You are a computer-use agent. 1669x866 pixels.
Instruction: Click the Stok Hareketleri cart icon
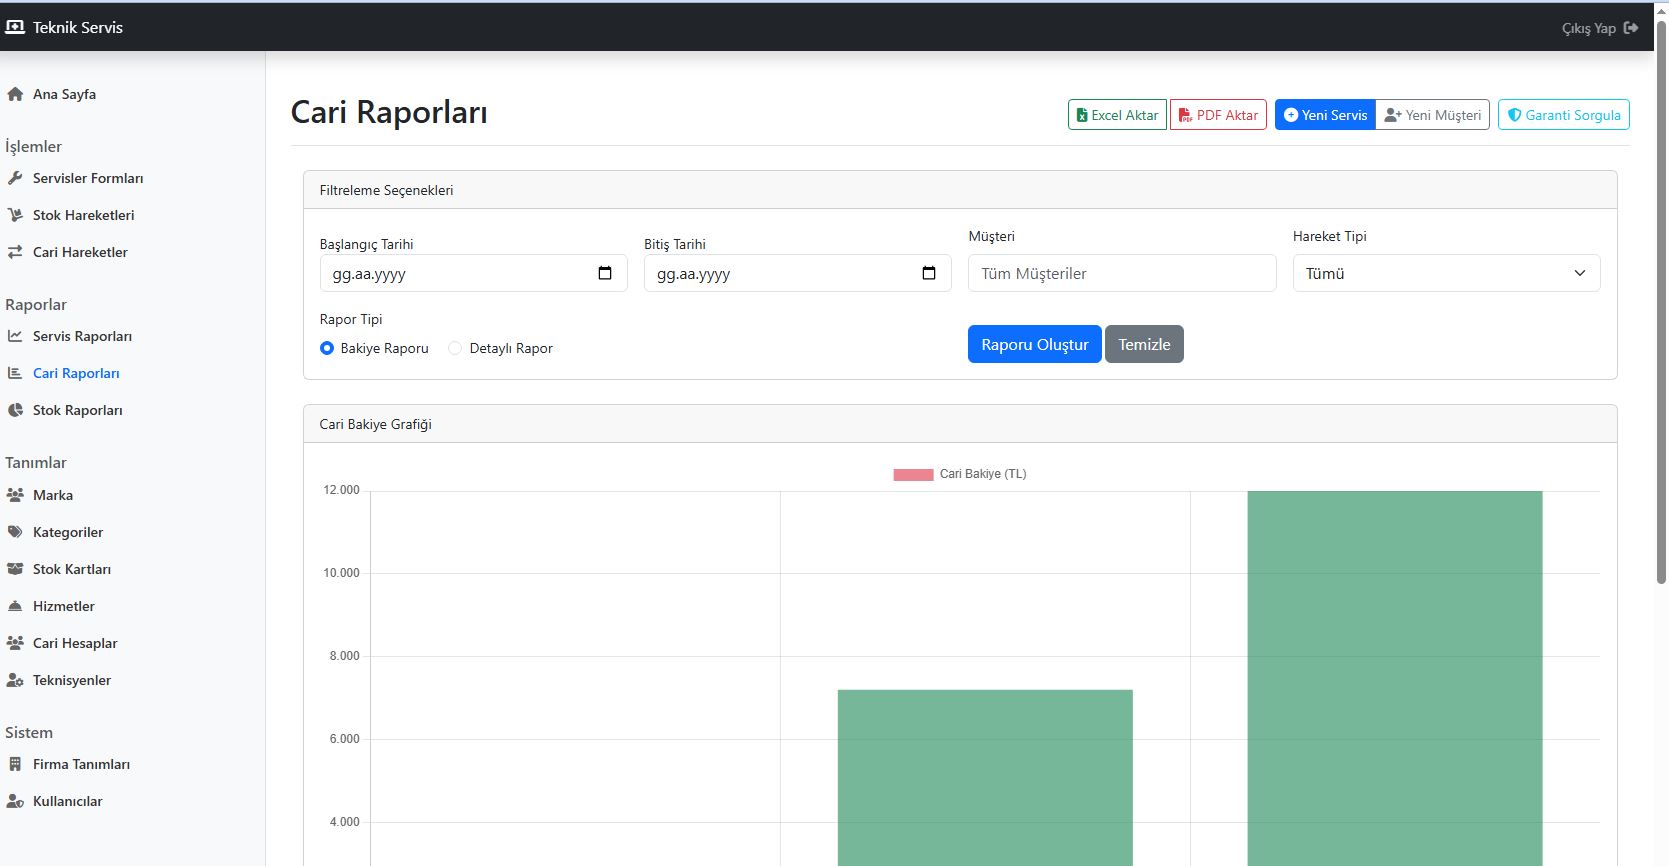pyautogui.click(x=15, y=215)
